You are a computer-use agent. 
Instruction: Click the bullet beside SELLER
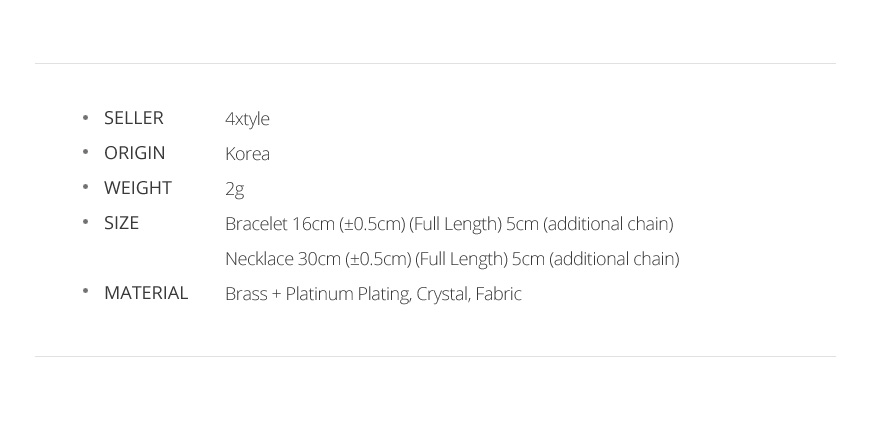point(85,117)
